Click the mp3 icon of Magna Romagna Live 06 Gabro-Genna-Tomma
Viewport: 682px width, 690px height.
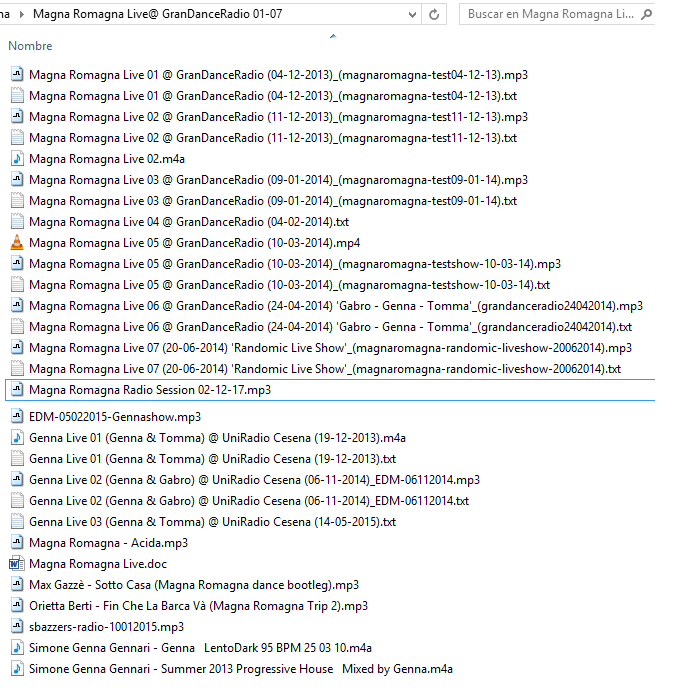coord(17,305)
